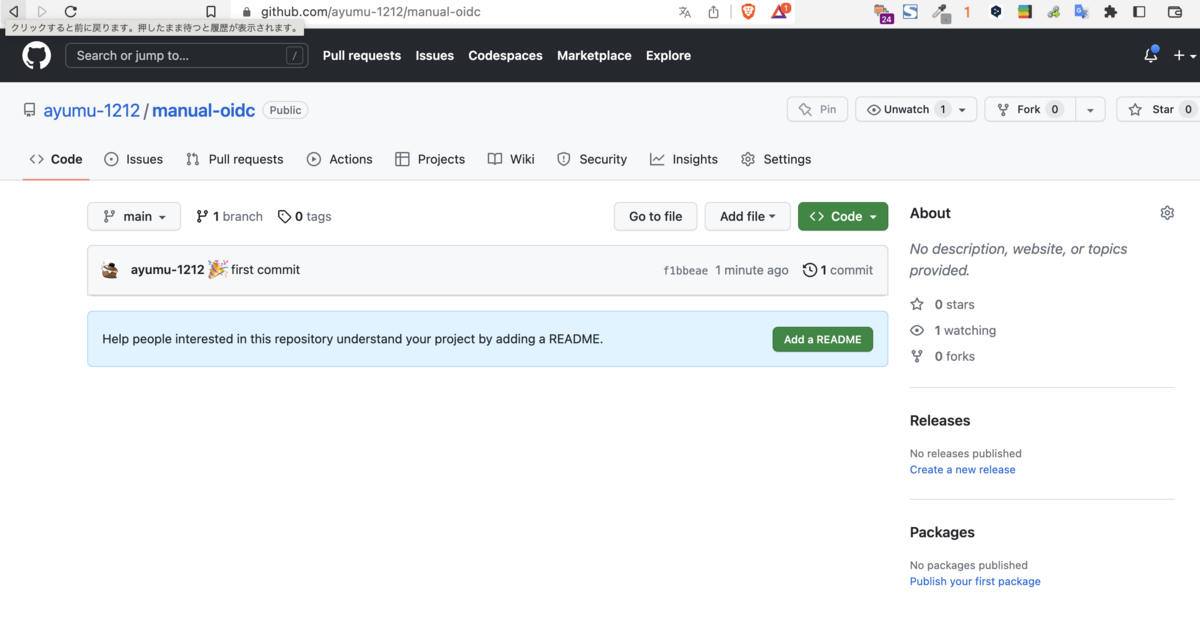
Task: Switch to the Actions tab
Action: pyautogui.click(x=350, y=159)
